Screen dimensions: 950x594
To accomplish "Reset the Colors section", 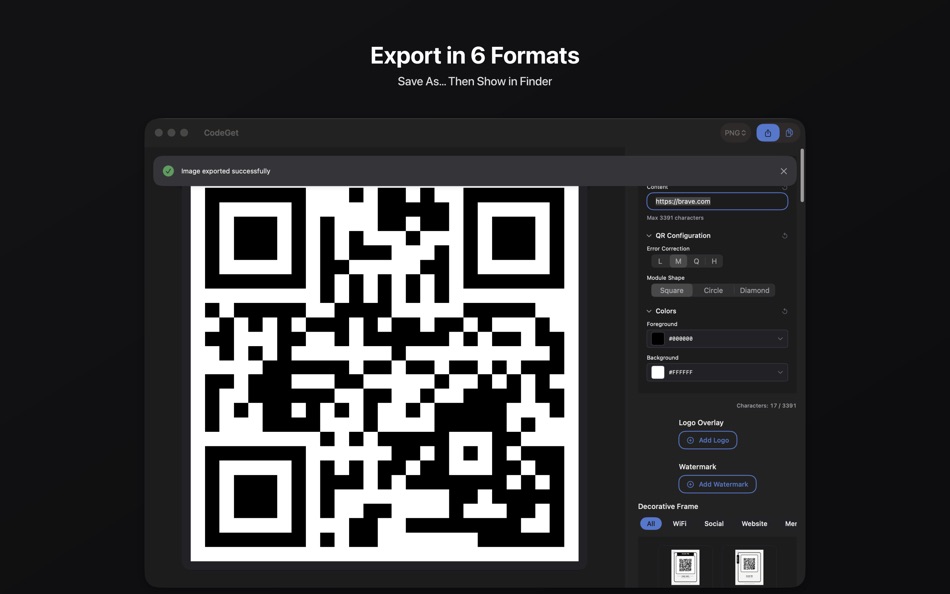I will pos(785,311).
